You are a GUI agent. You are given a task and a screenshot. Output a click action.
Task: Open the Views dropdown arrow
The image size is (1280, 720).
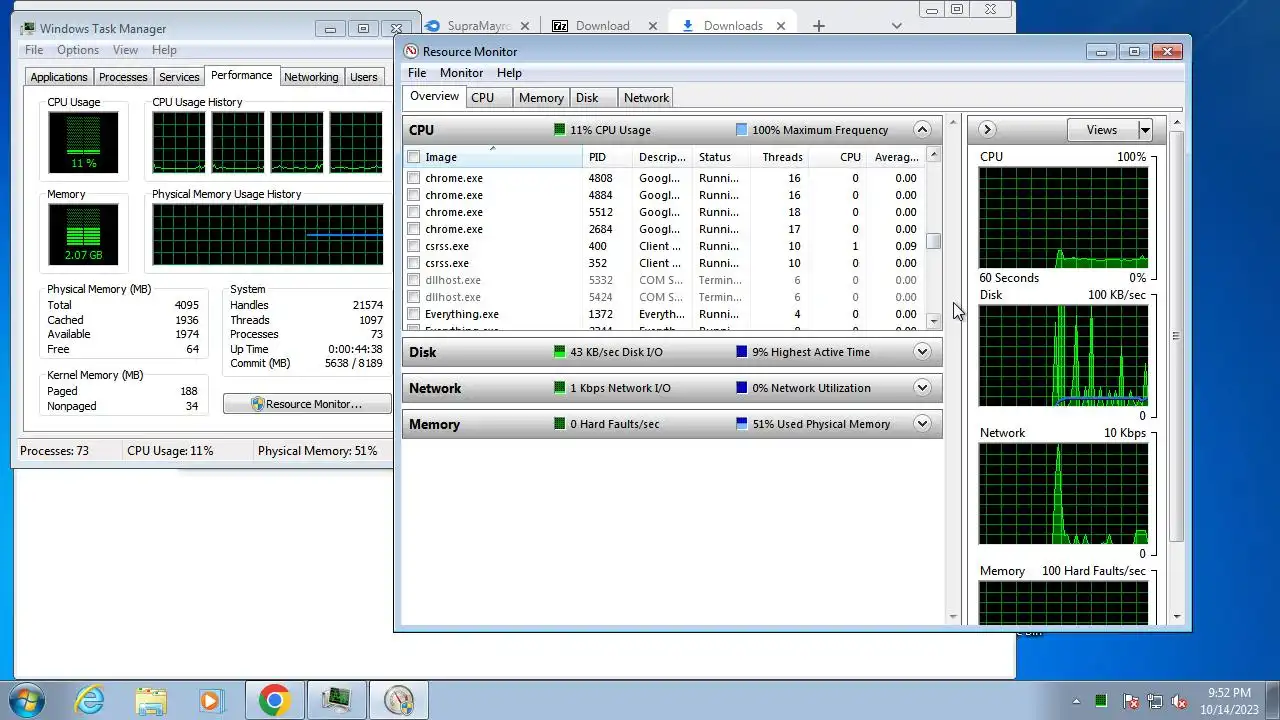(x=1145, y=130)
